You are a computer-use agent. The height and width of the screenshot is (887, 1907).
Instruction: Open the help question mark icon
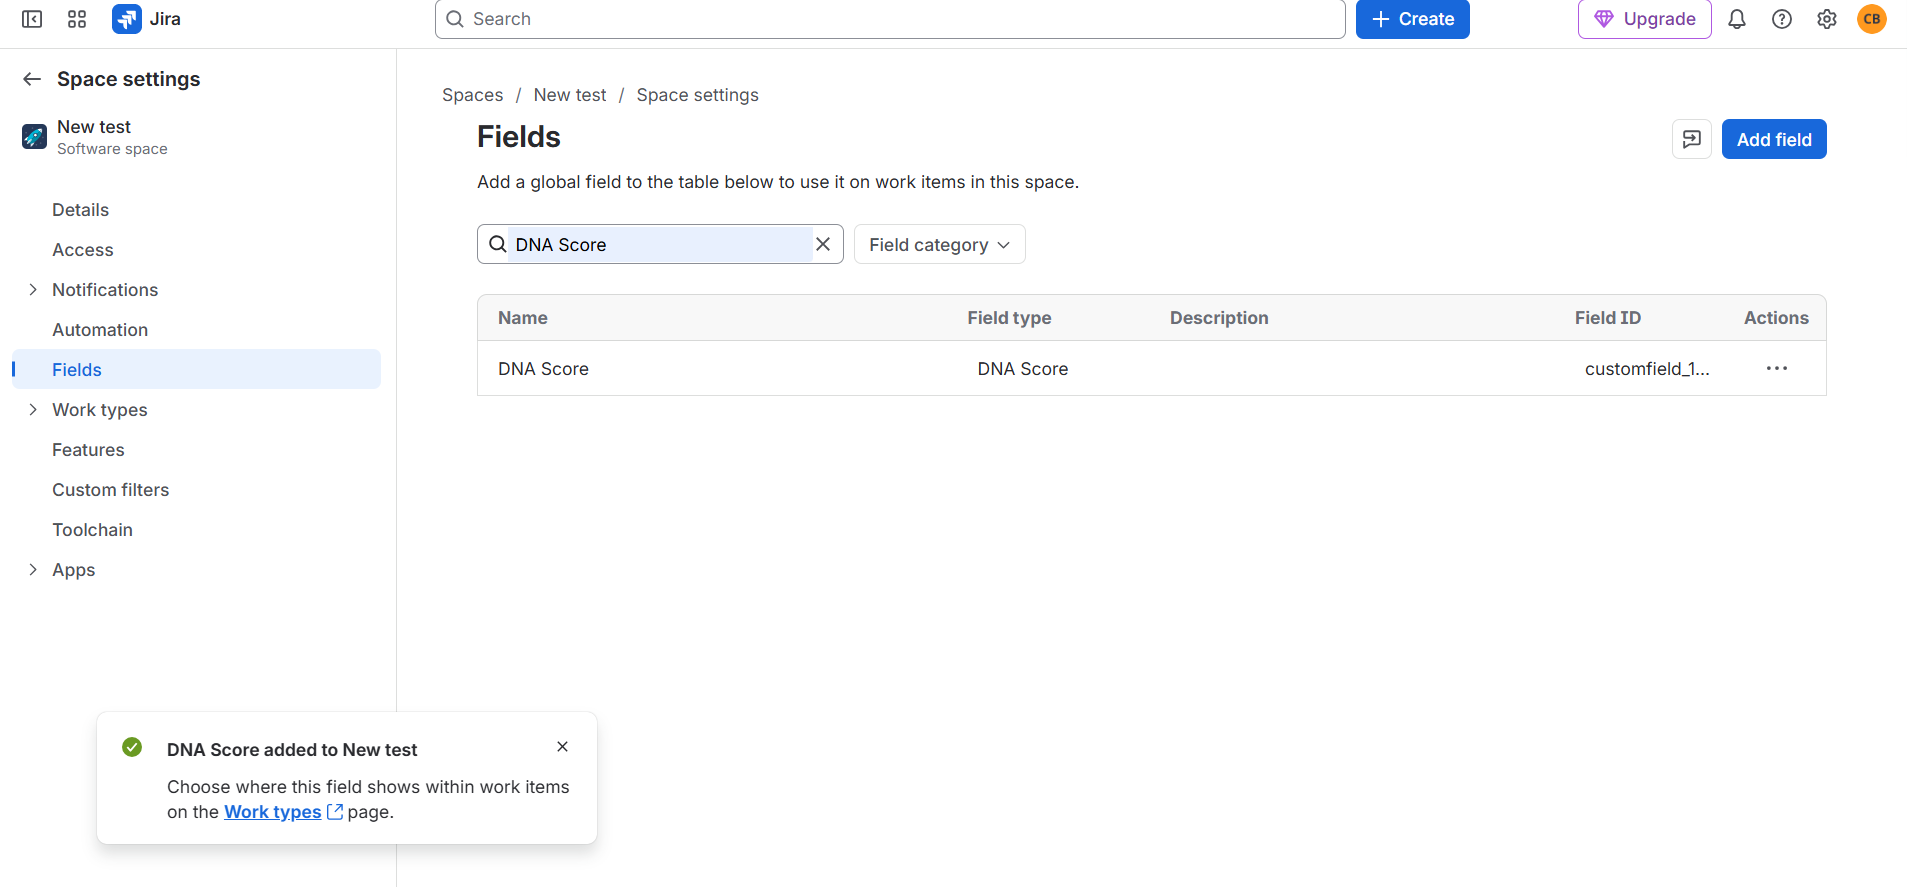(x=1782, y=19)
